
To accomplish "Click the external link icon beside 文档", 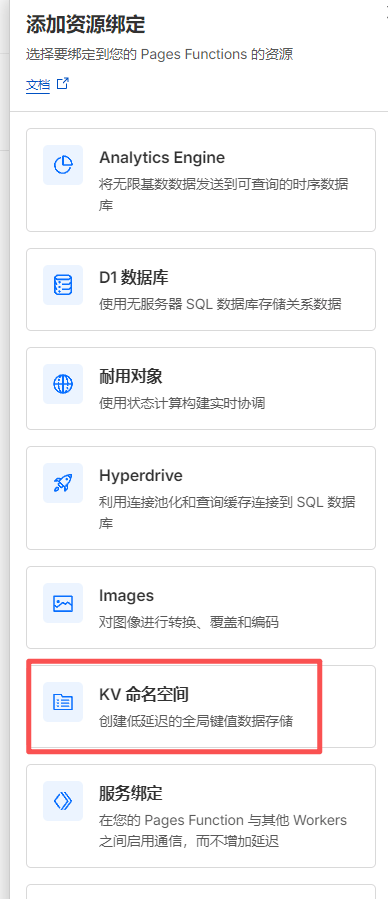I will (x=63, y=84).
